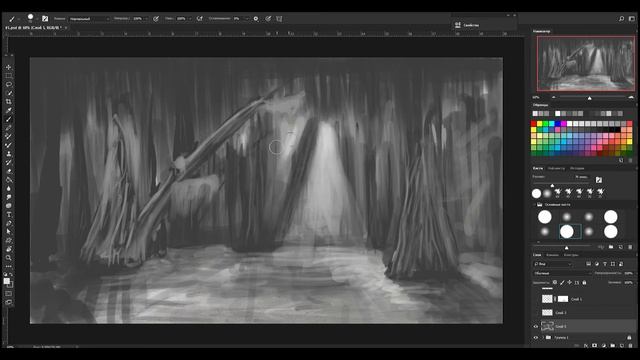Switch to the Контуры paths tab
This screenshot has width=640, height=360.
coord(571,255)
